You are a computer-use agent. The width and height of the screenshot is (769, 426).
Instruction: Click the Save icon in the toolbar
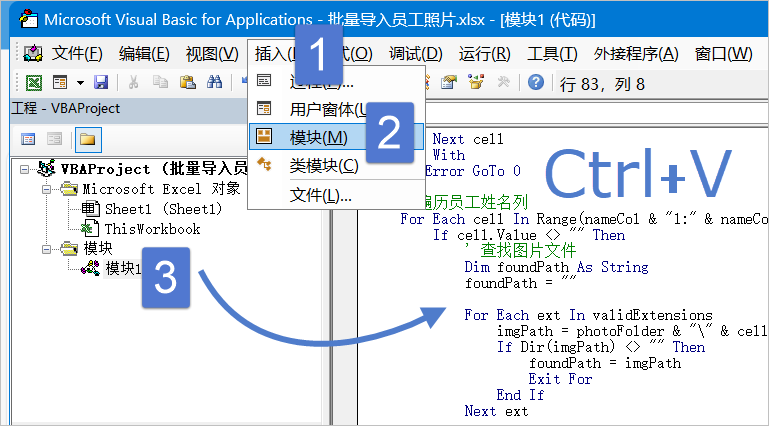100,83
